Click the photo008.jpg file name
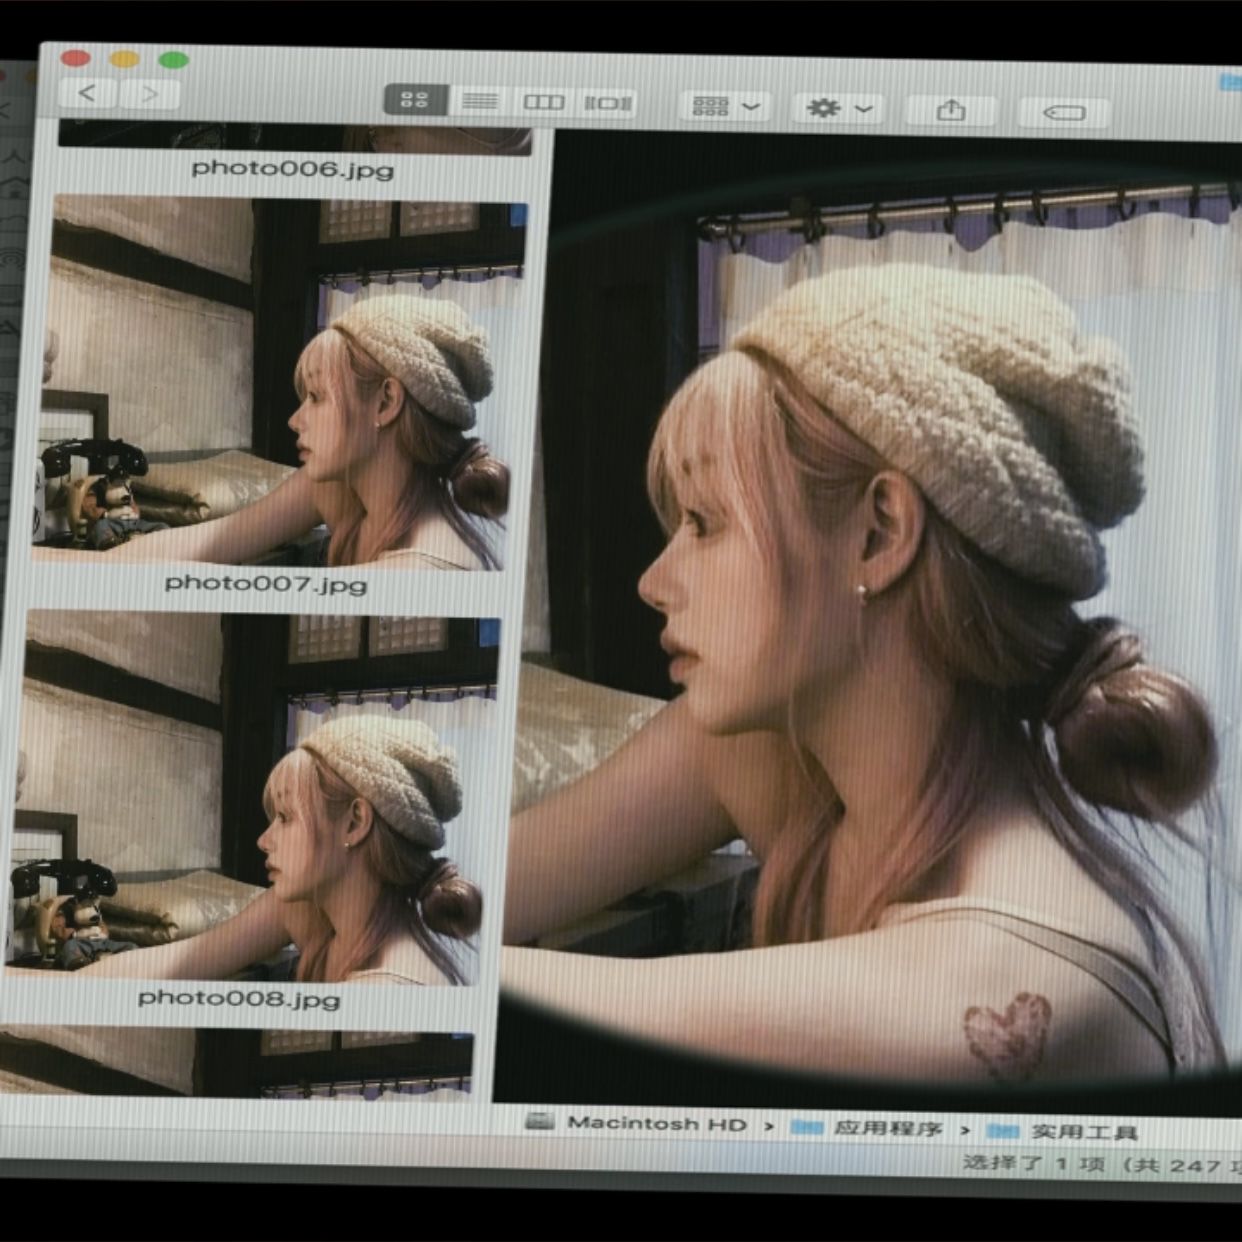 pos(239,998)
